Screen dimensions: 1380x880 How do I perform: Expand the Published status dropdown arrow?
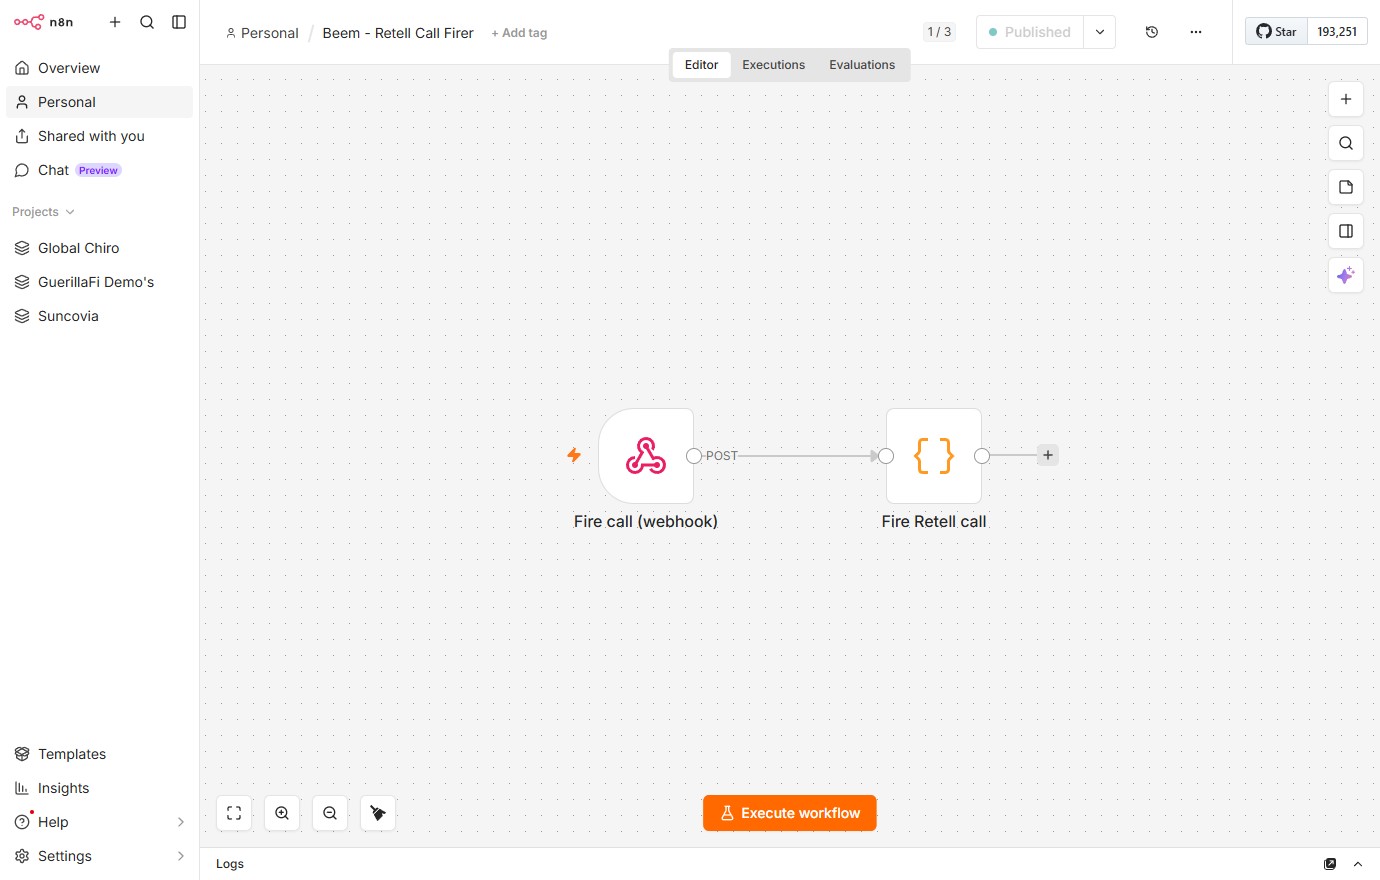[x=1100, y=32]
